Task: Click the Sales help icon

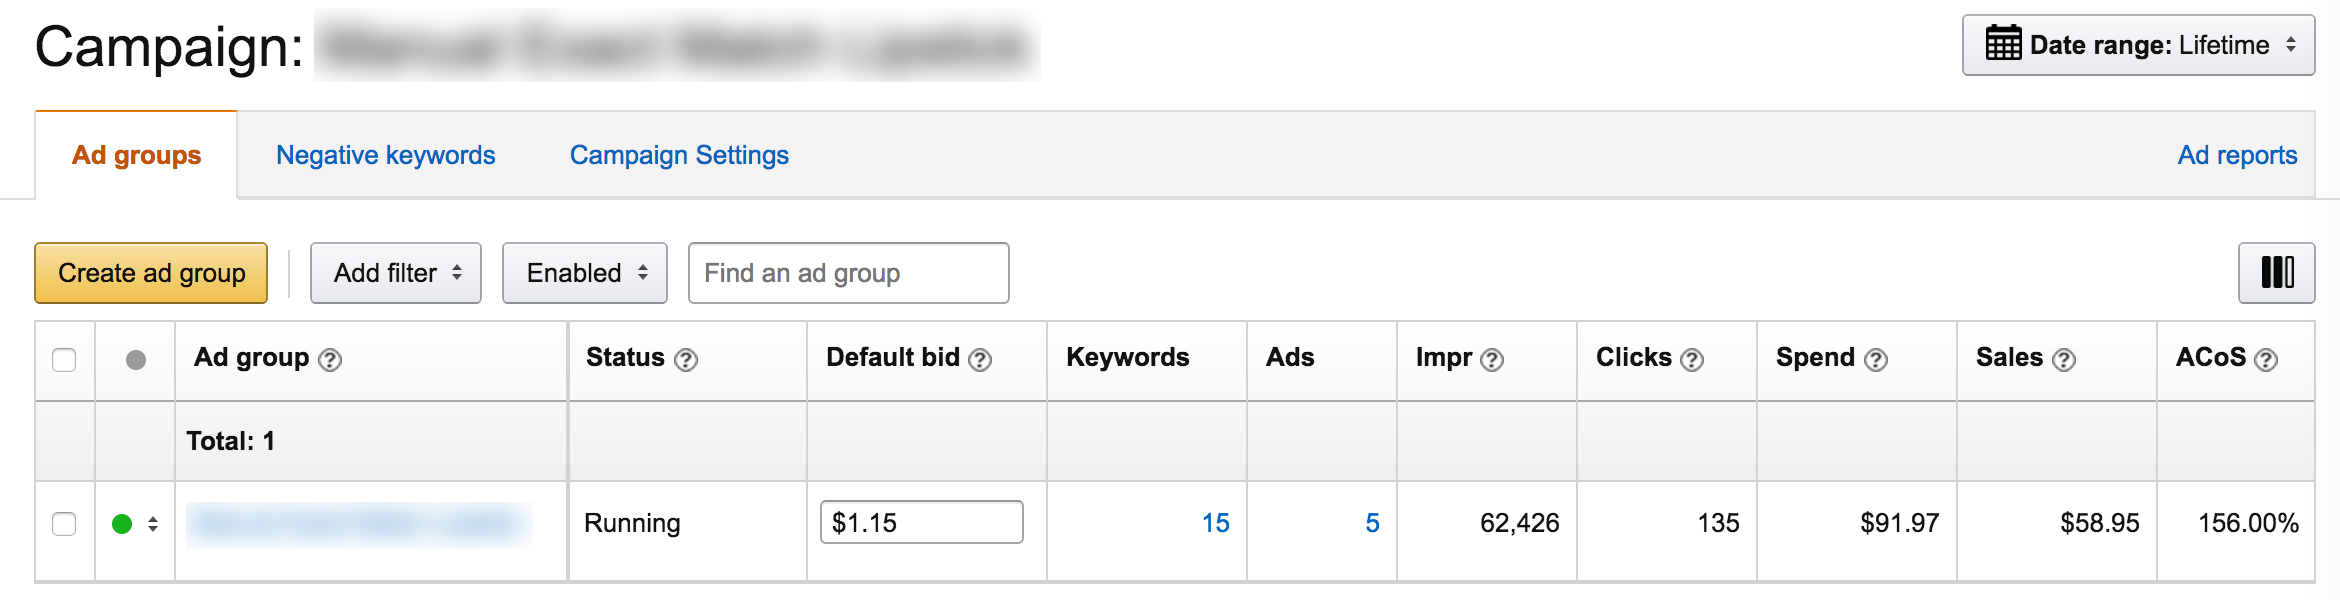Action: [x=2064, y=360]
